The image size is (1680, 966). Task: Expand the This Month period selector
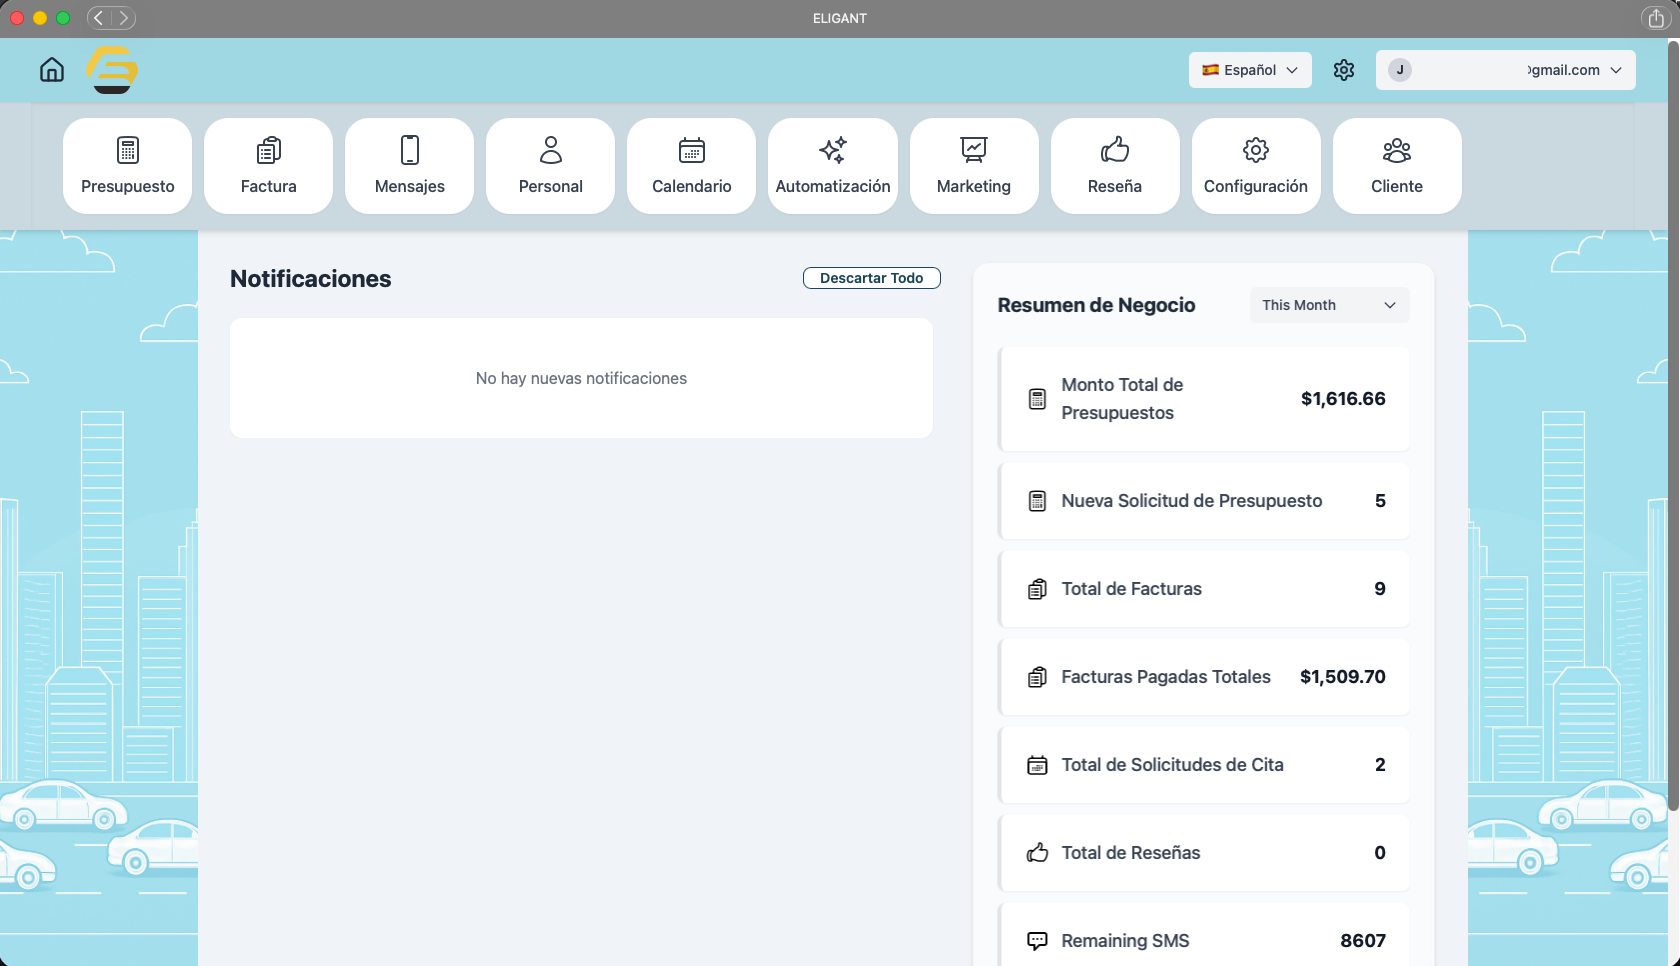tap(1329, 305)
